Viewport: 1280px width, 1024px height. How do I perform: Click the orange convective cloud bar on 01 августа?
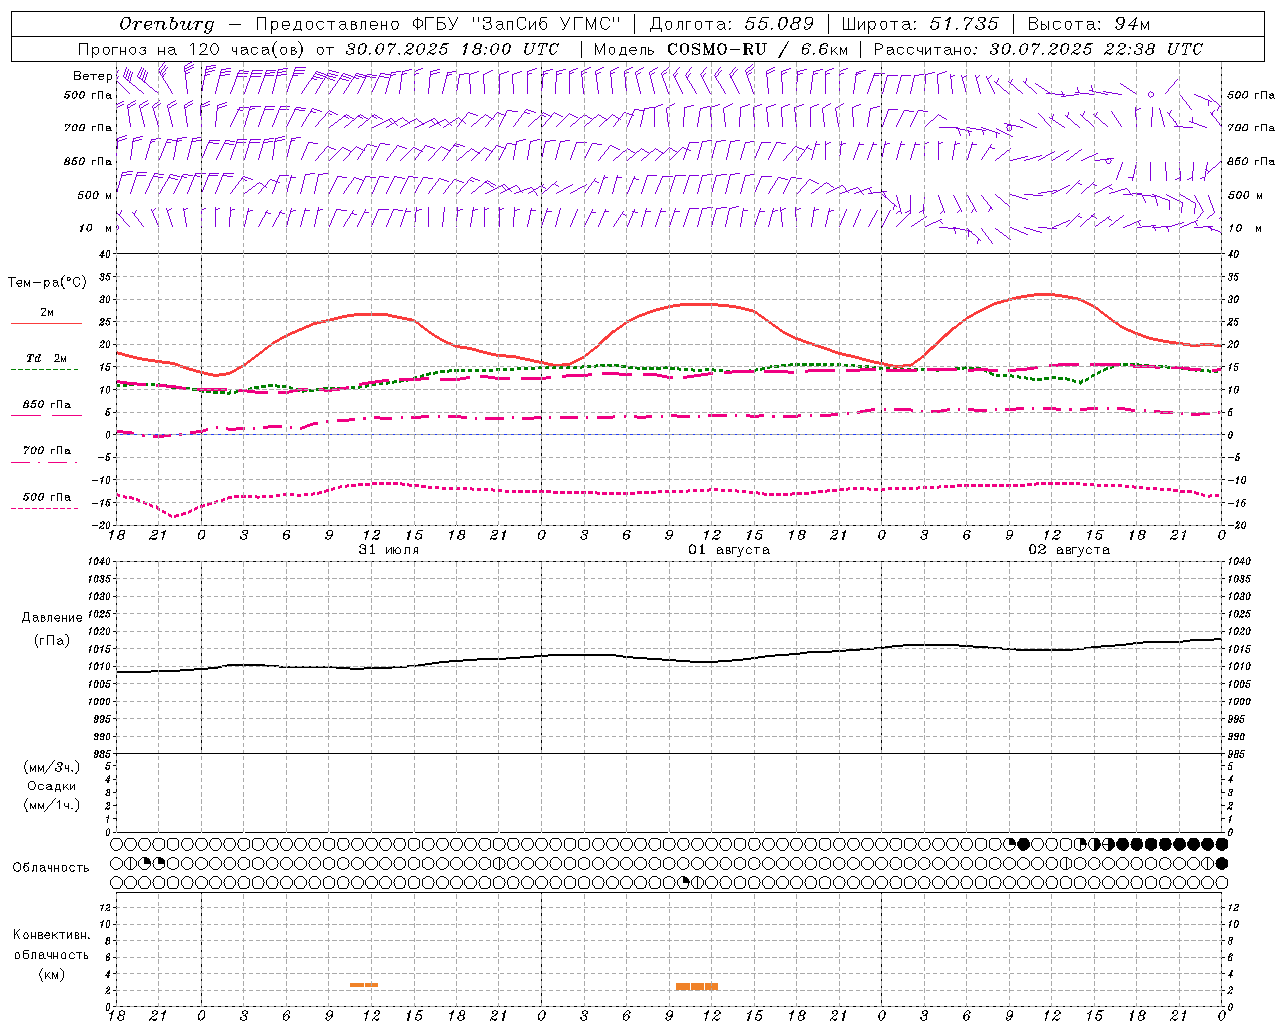point(697,986)
